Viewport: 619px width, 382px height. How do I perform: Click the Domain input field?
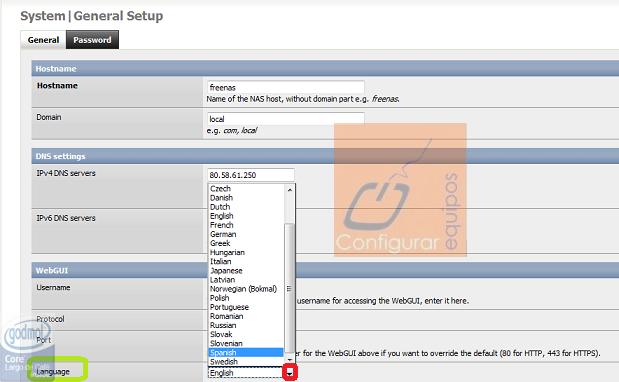[x=285, y=119]
